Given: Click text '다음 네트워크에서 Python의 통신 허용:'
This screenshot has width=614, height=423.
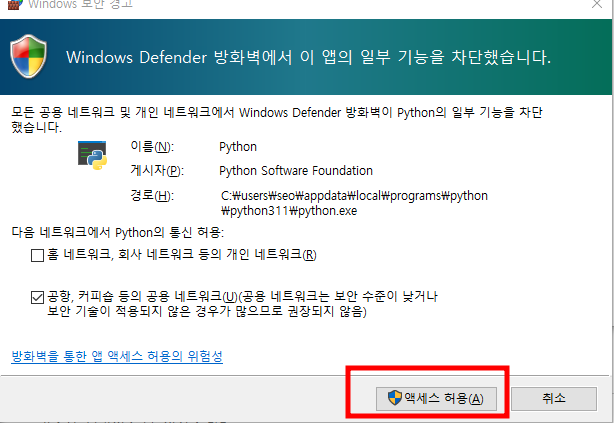Looking at the screenshot, I should (117, 232).
